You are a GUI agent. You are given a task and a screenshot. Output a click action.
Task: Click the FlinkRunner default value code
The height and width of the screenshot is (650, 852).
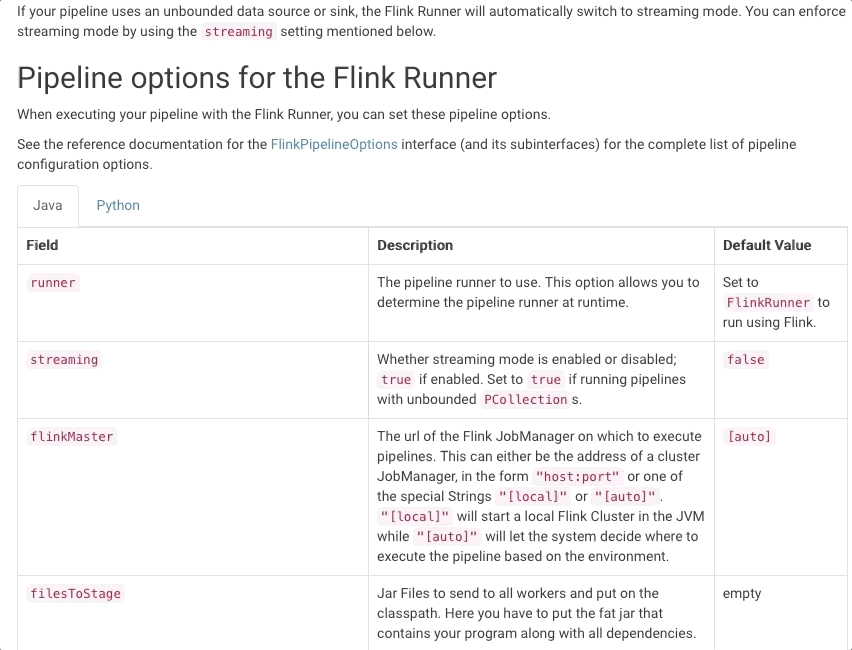tap(769, 302)
